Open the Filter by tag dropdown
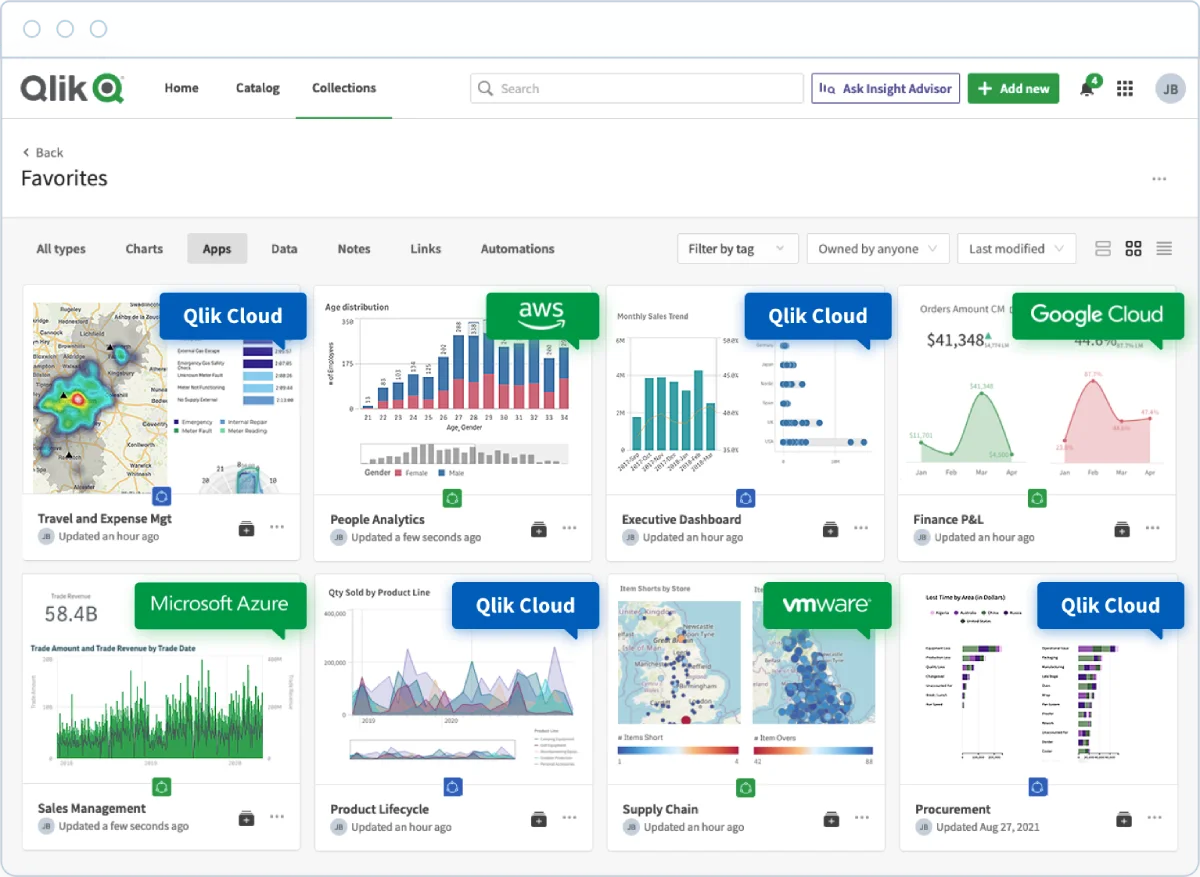This screenshot has width=1200, height=877. (737, 248)
